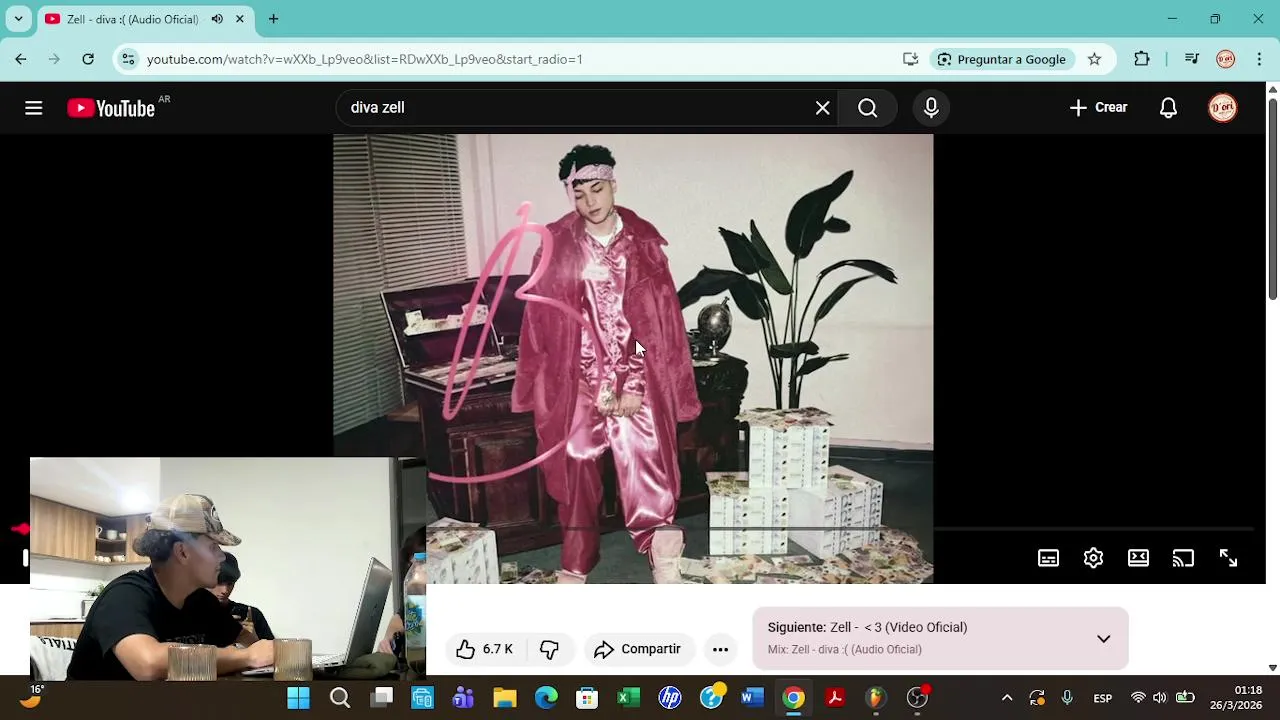Screen dimensions: 1280x720
Task: Close the Zell - diva browser tab
Action: coord(240,19)
